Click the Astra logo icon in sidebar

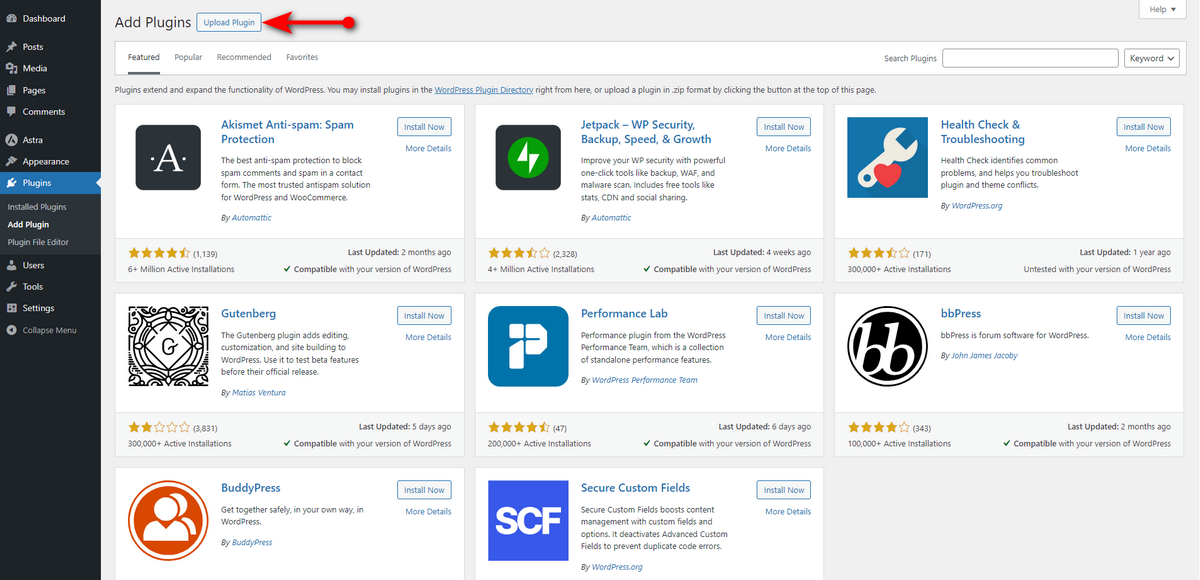(x=11, y=140)
